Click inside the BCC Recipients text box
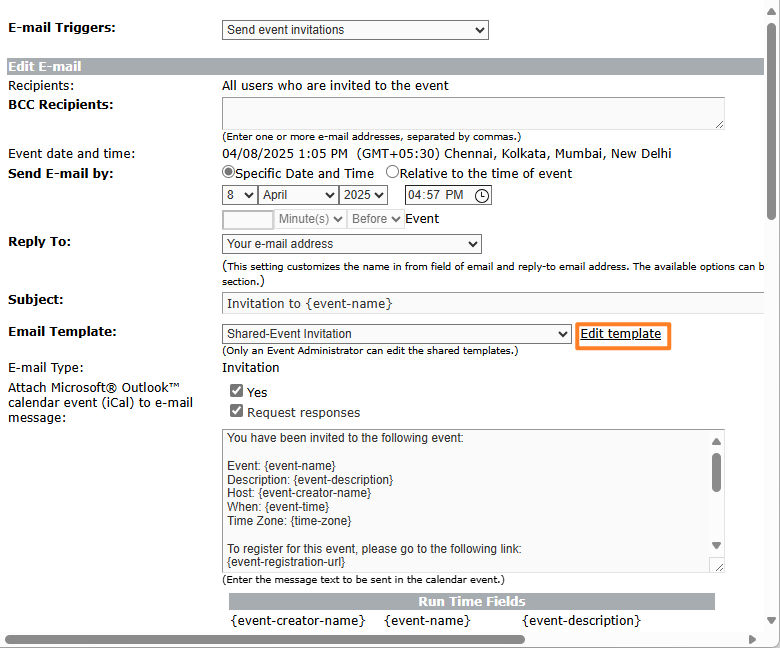Viewport: 780px width, 648px height. (x=473, y=113)
